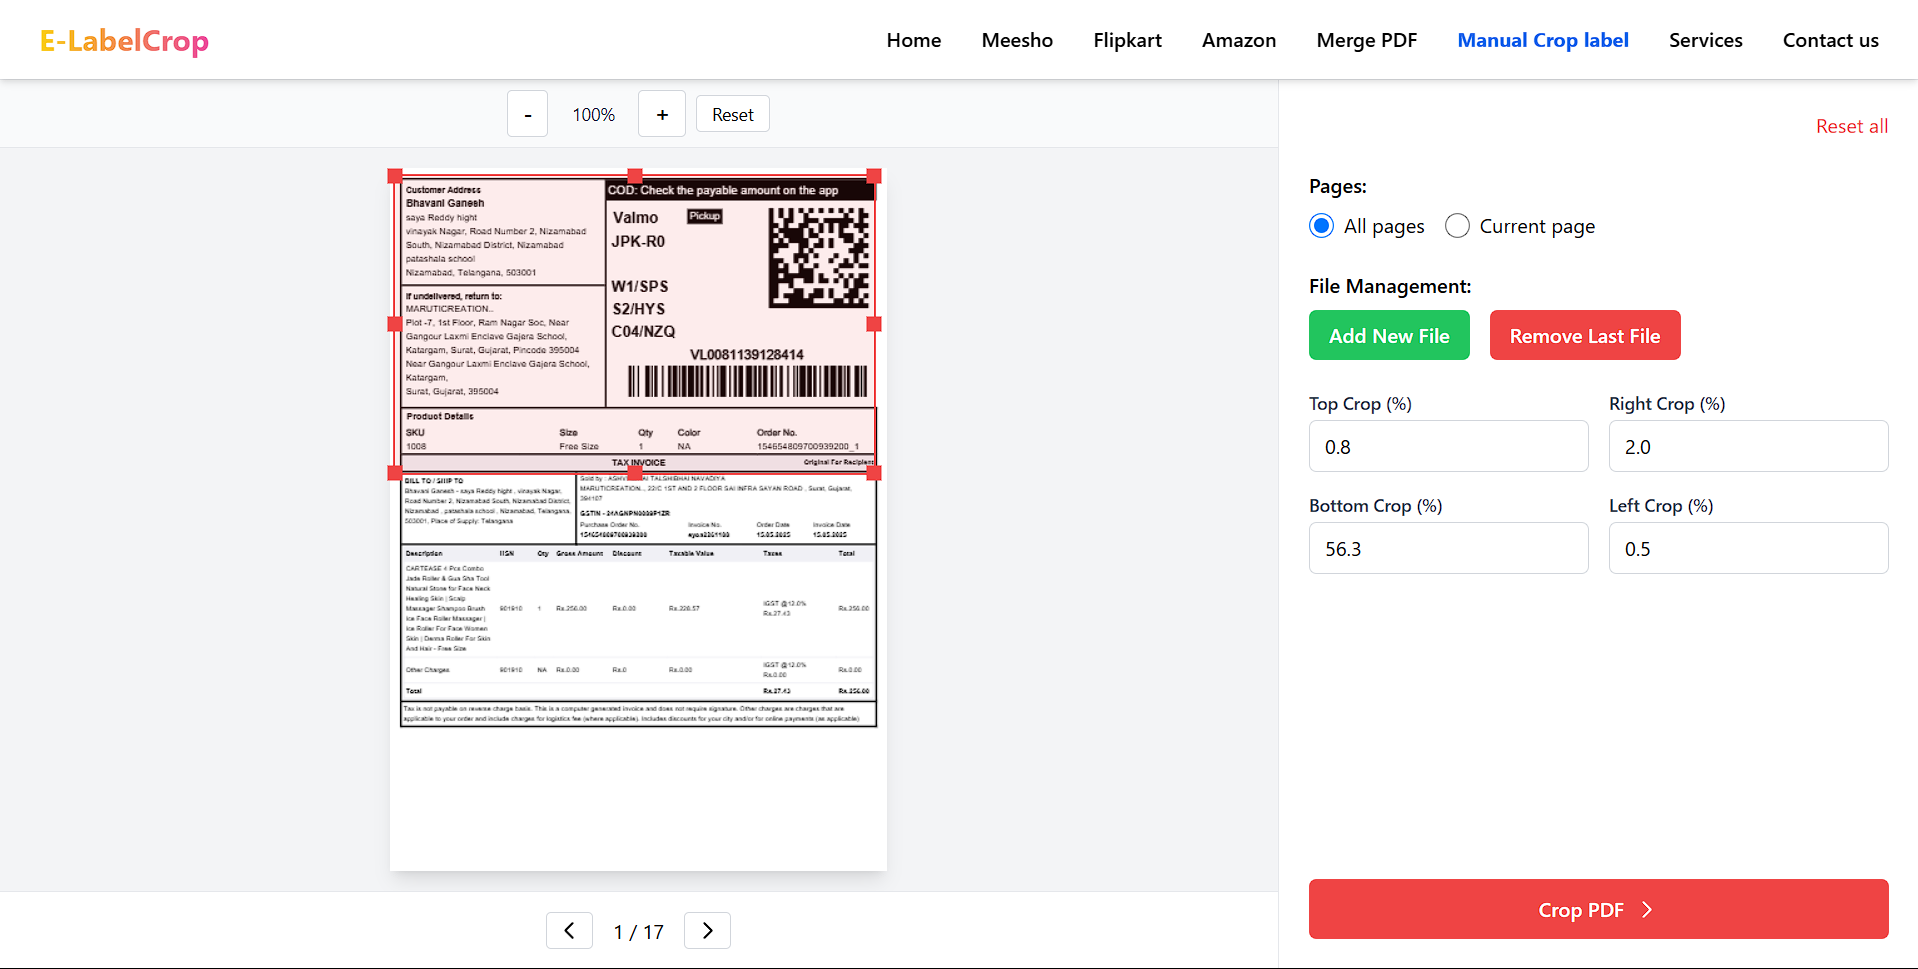1918x969 pixels.
Task: Zoom out with the minus button
Action: pos(527,113)
